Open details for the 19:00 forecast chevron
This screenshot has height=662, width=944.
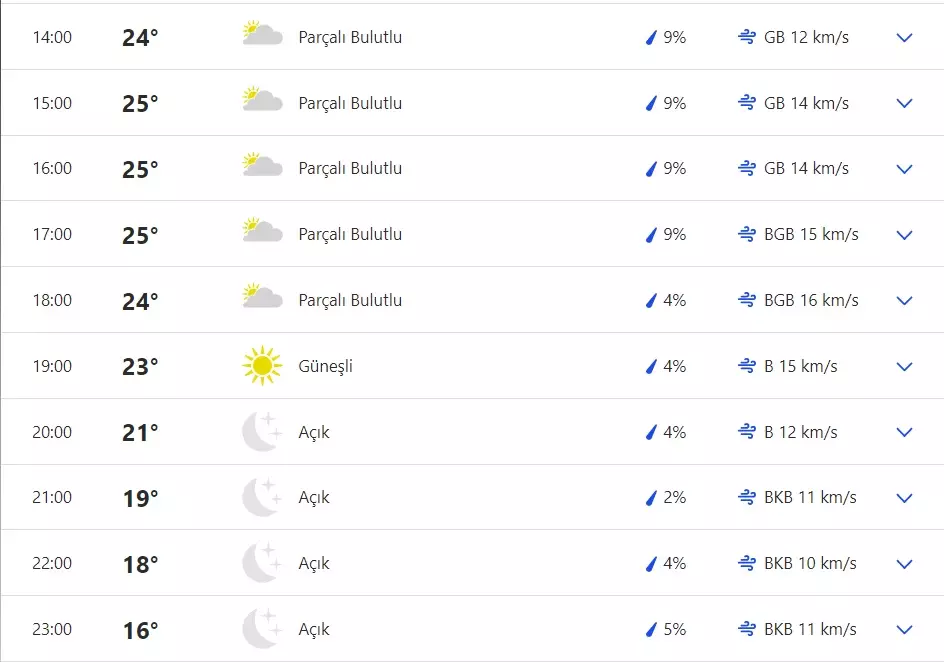(x=905, y=367)
